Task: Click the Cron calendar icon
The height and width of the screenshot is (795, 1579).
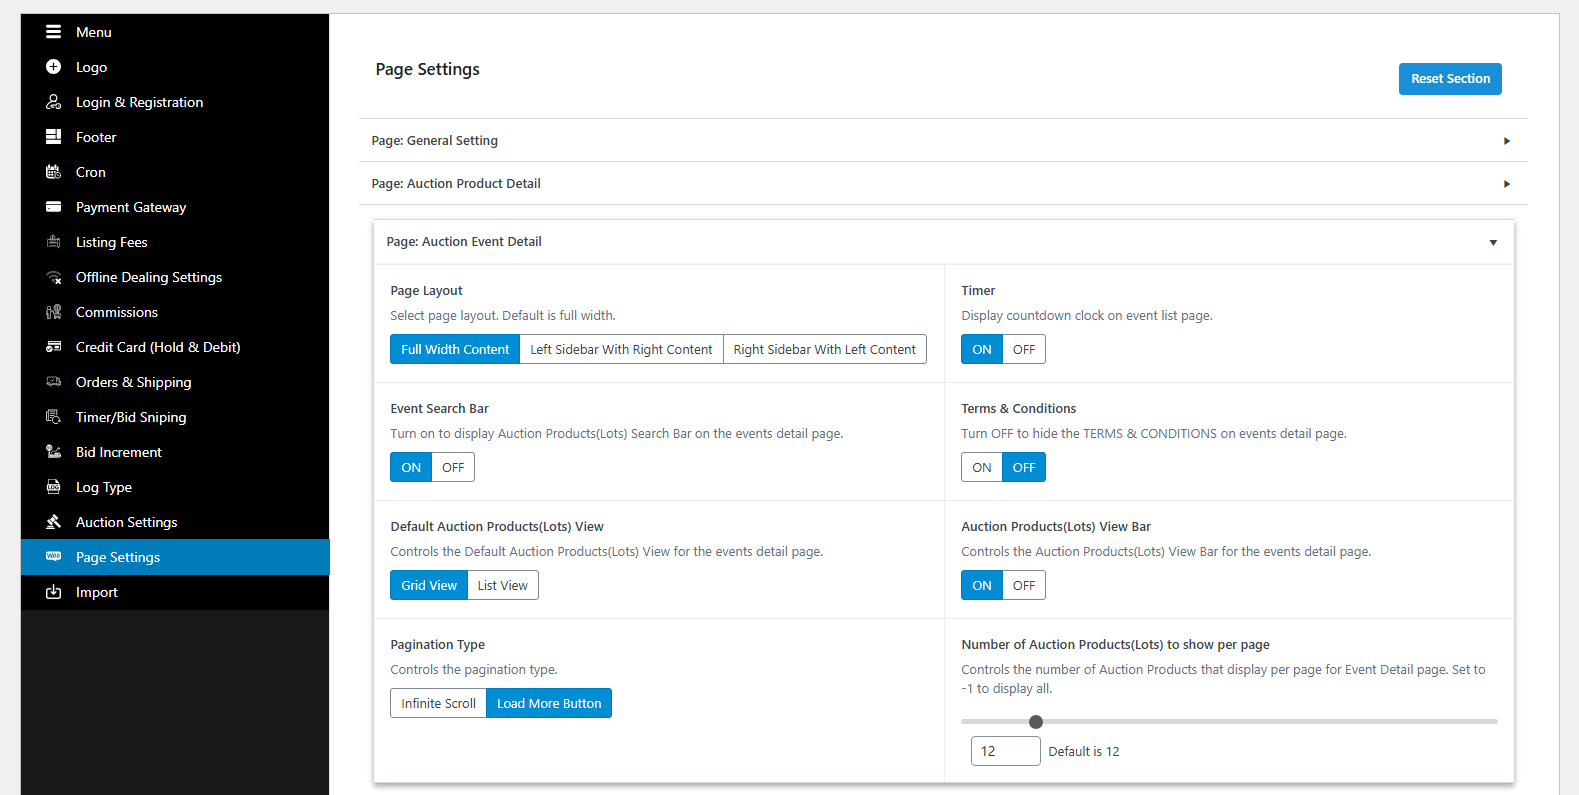Action: click(x=54, y=172)
